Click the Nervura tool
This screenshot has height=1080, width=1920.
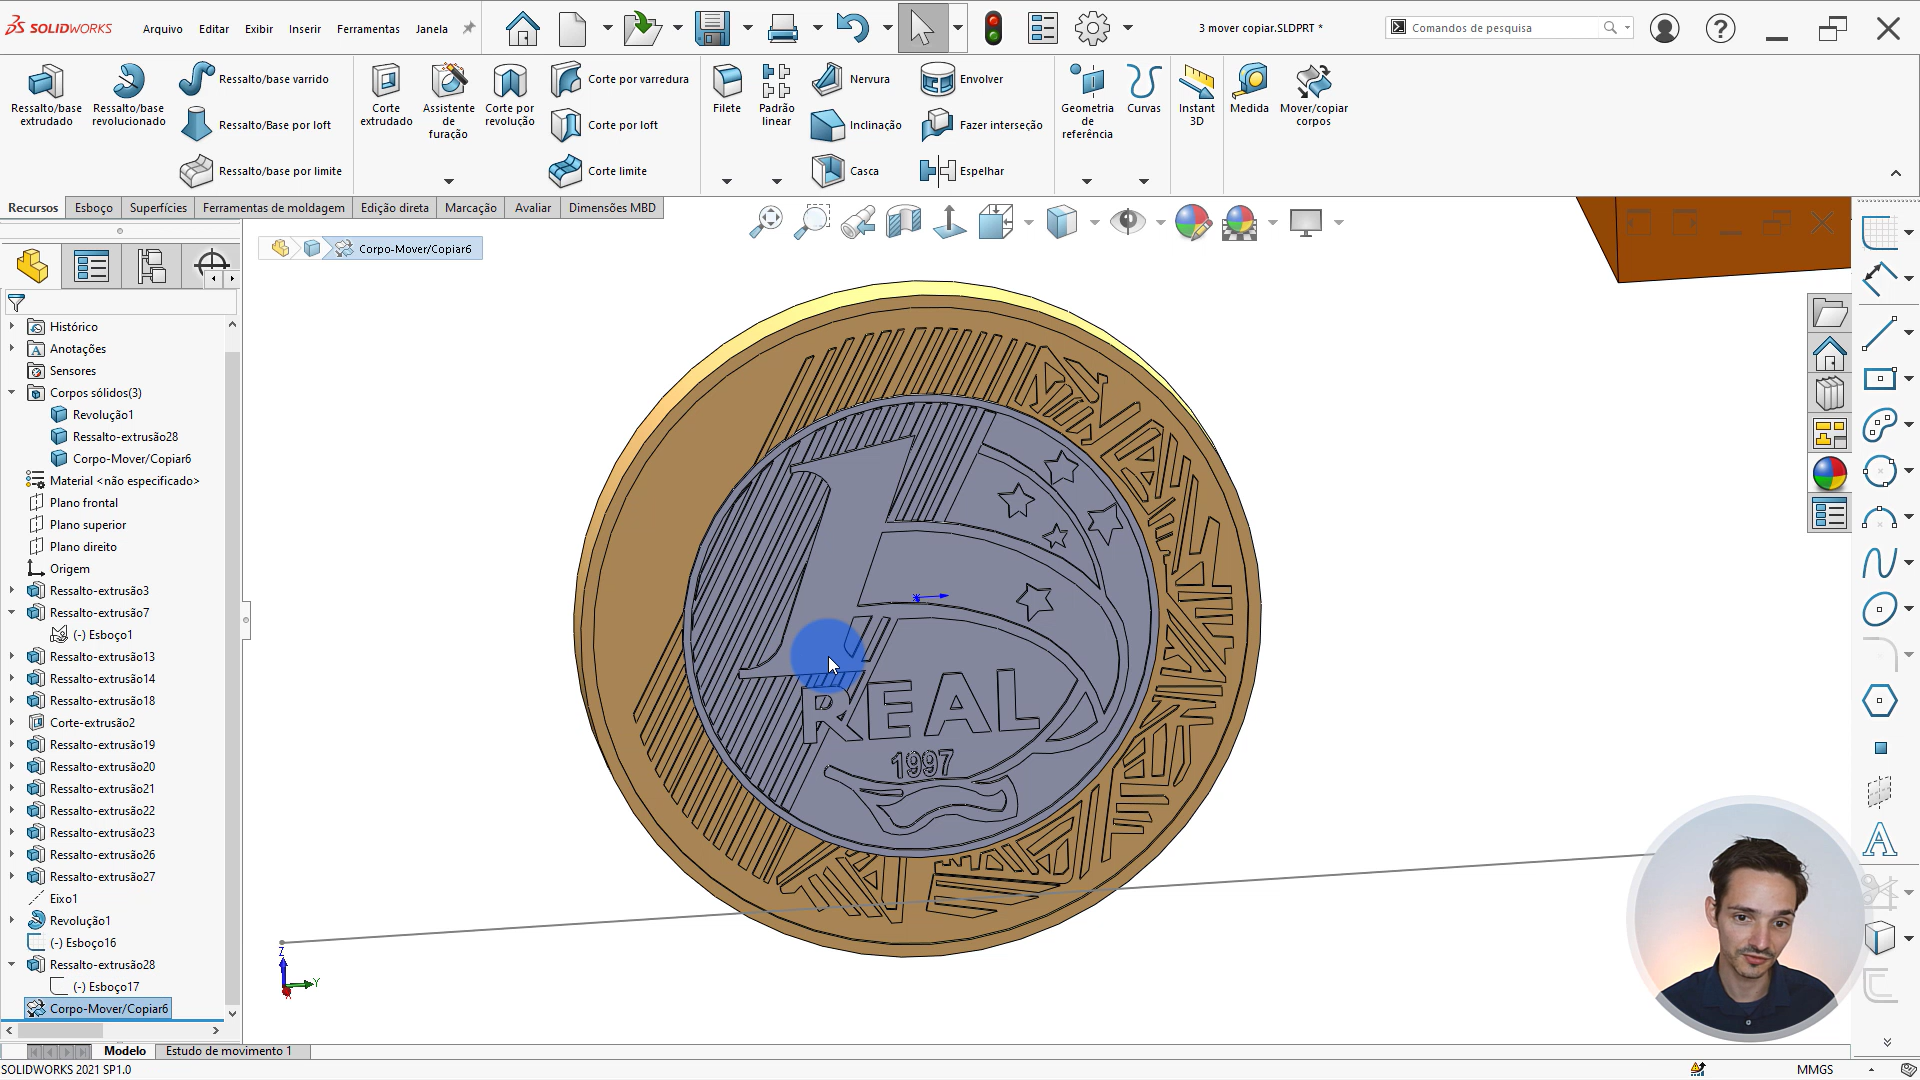850,79
